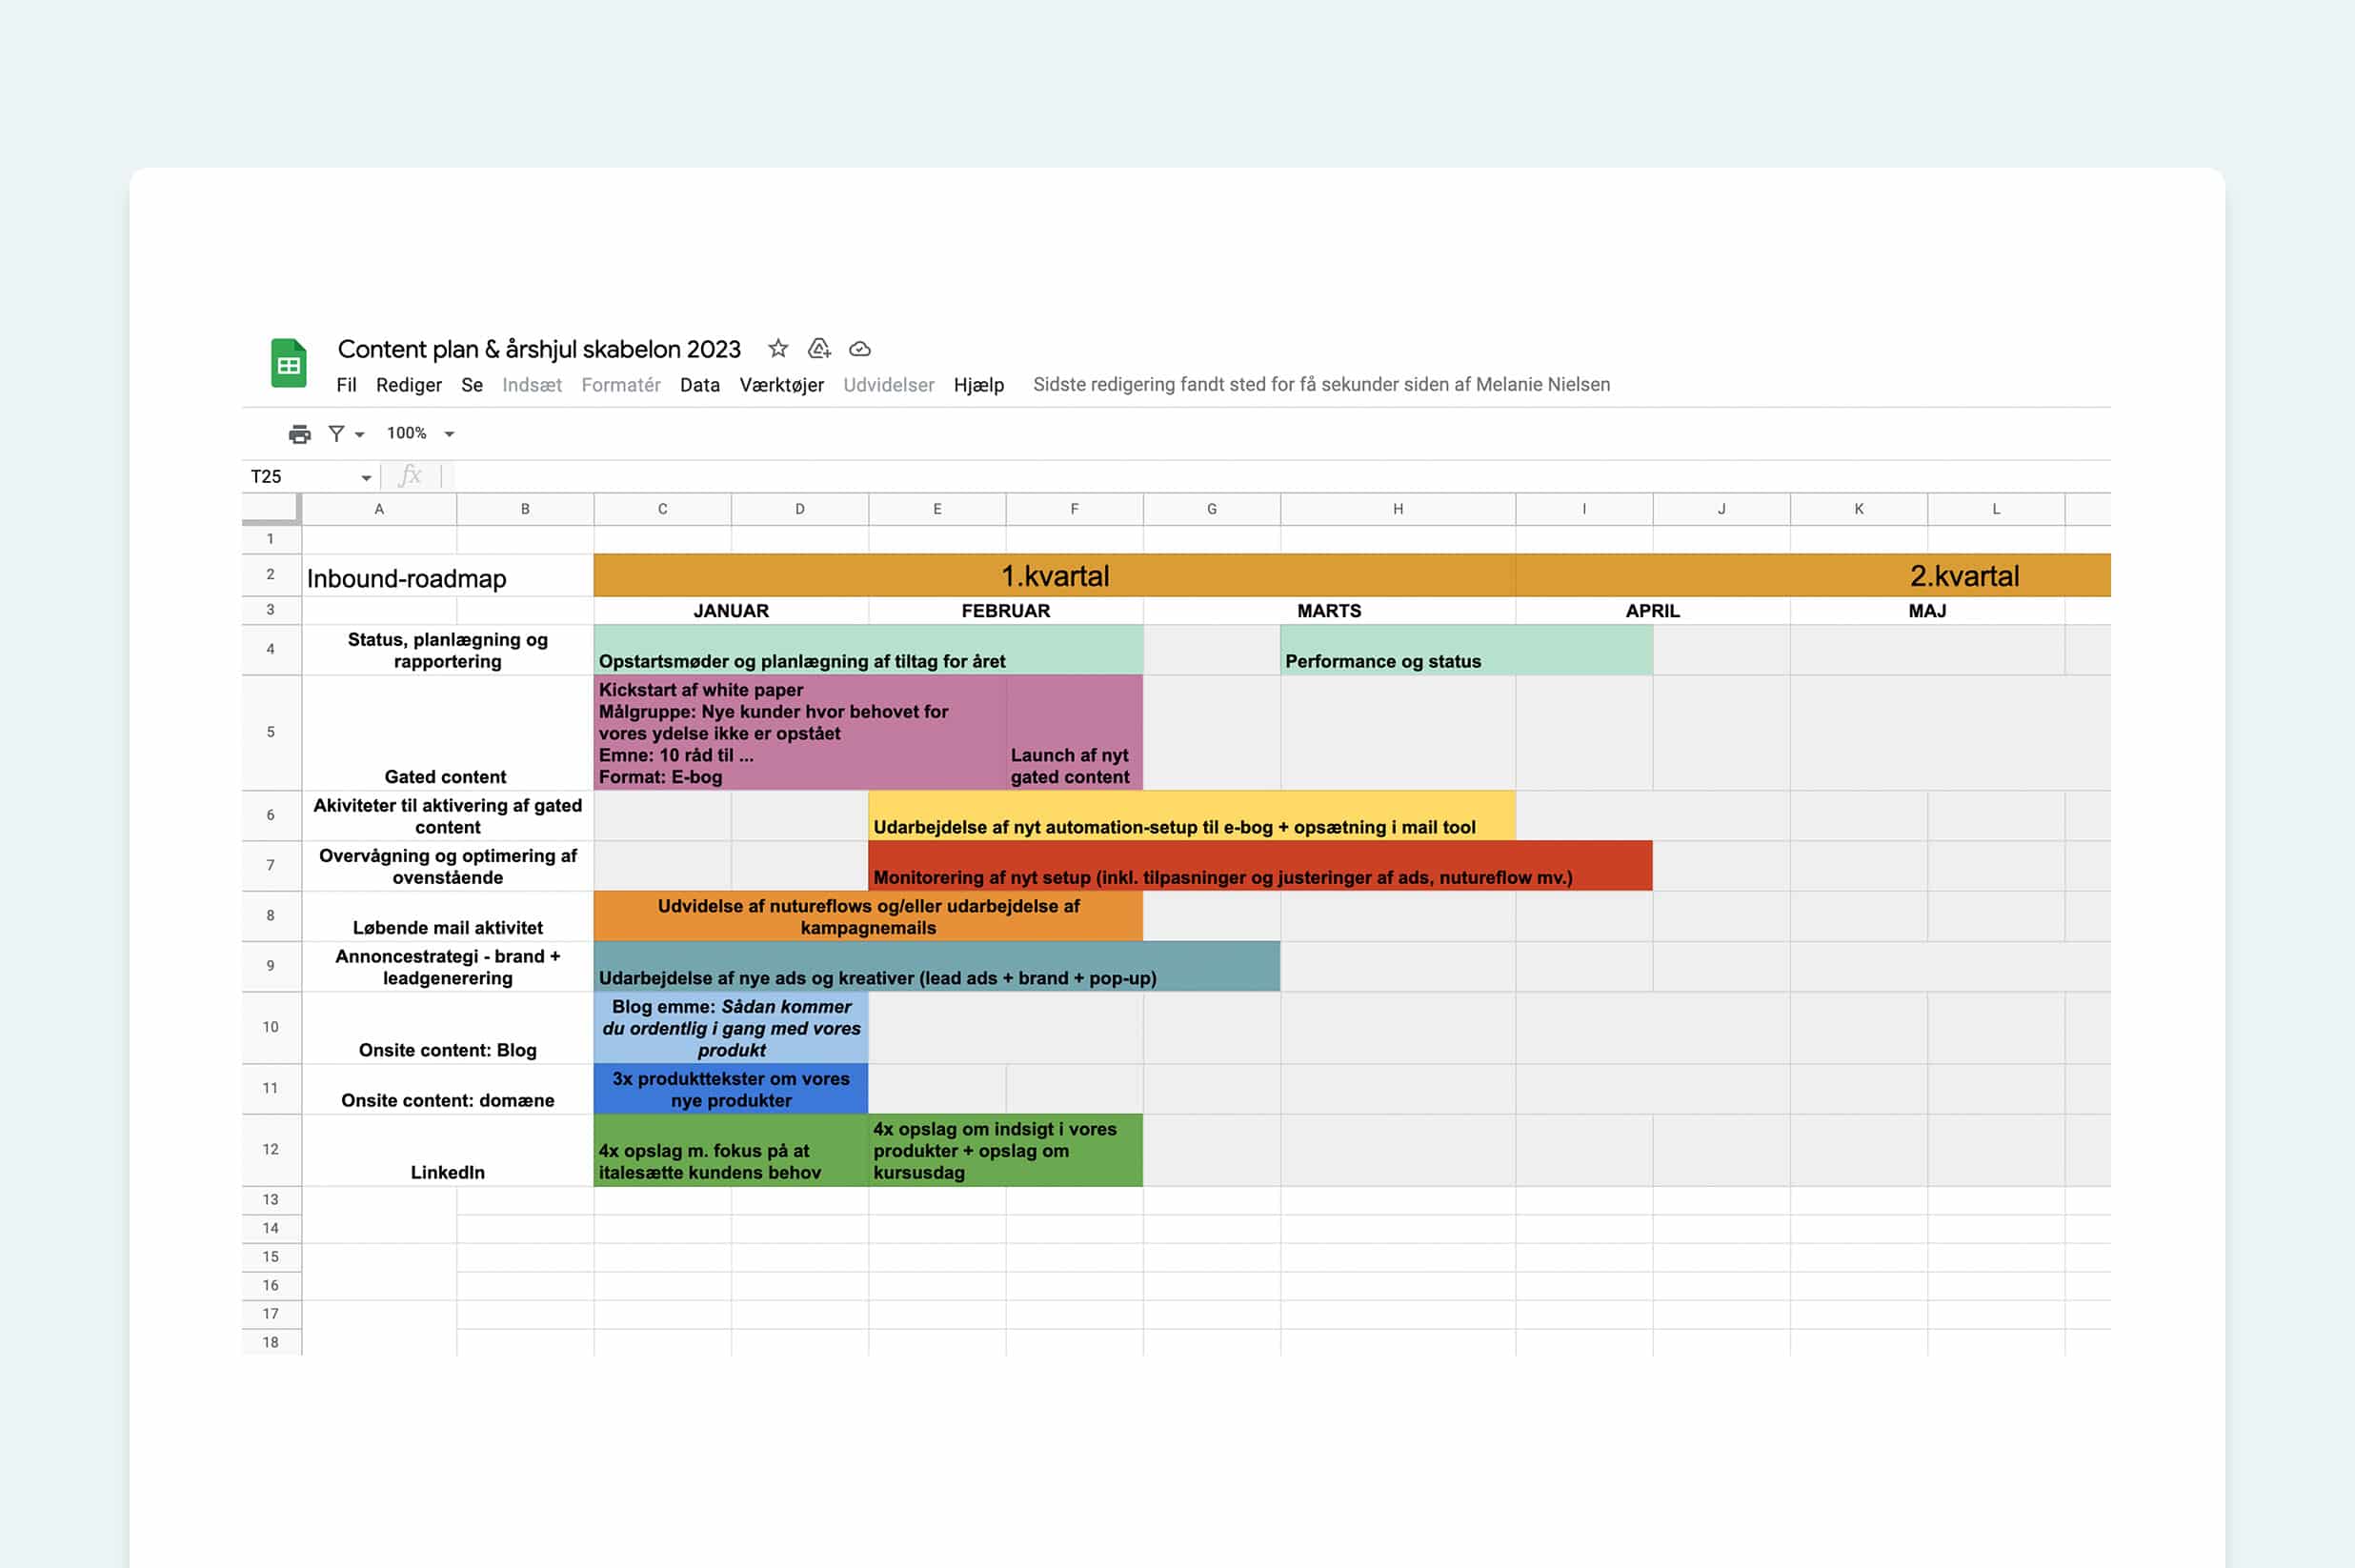Click the filter funnel icon
The height and width of the screenshot is (1568, 2355).
pos(336,434)
